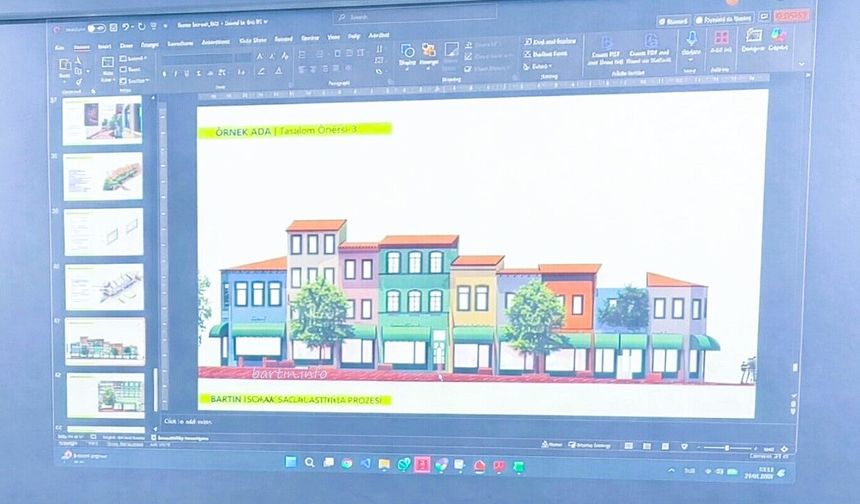860x504 pixels.
Task: Click the Normal view icon in status bar
Action: click(x=629, y=446)
